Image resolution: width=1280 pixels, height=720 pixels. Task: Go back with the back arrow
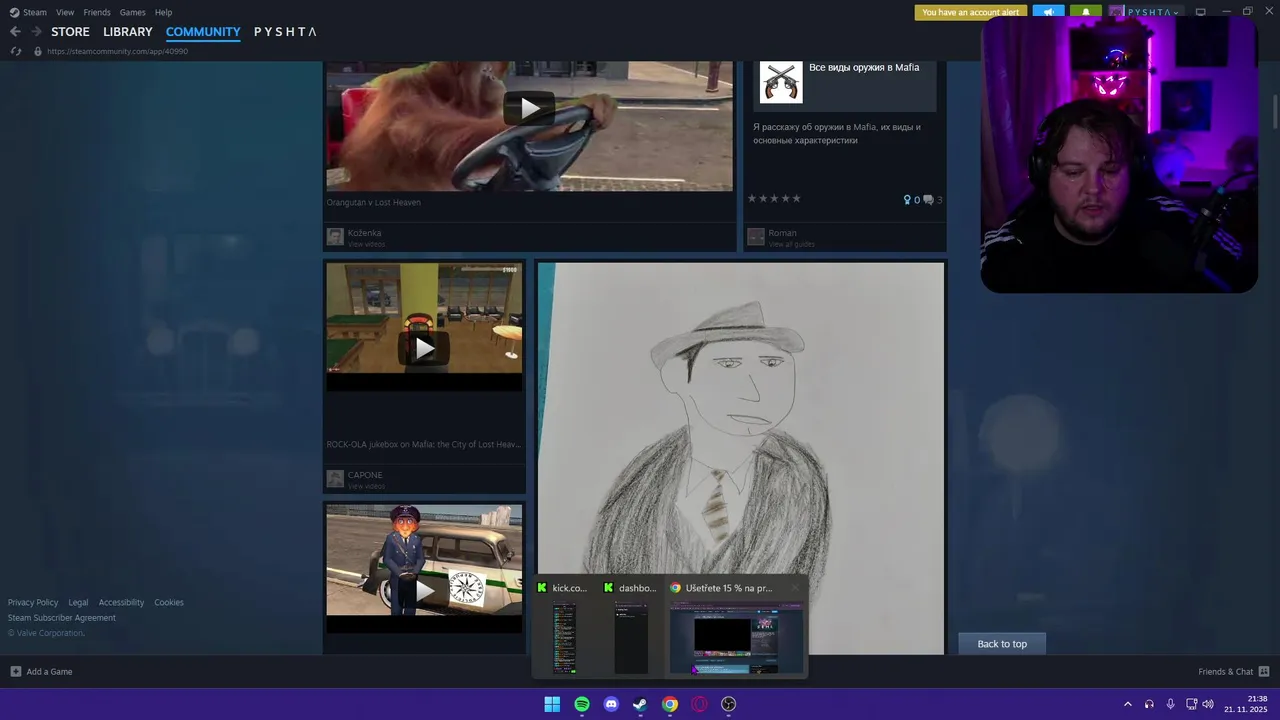[15, 32]
